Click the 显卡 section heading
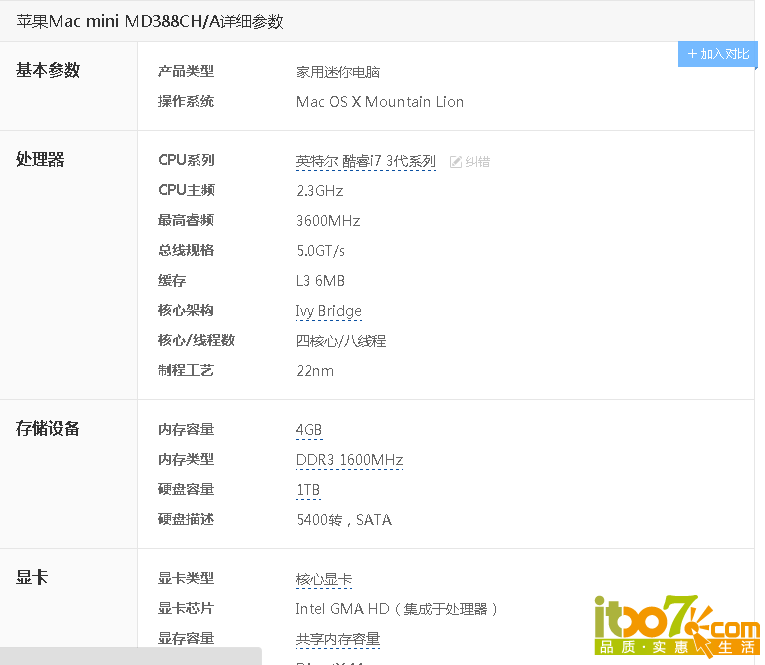This screenshot has height=665, width=765. (x=32, y=577)
